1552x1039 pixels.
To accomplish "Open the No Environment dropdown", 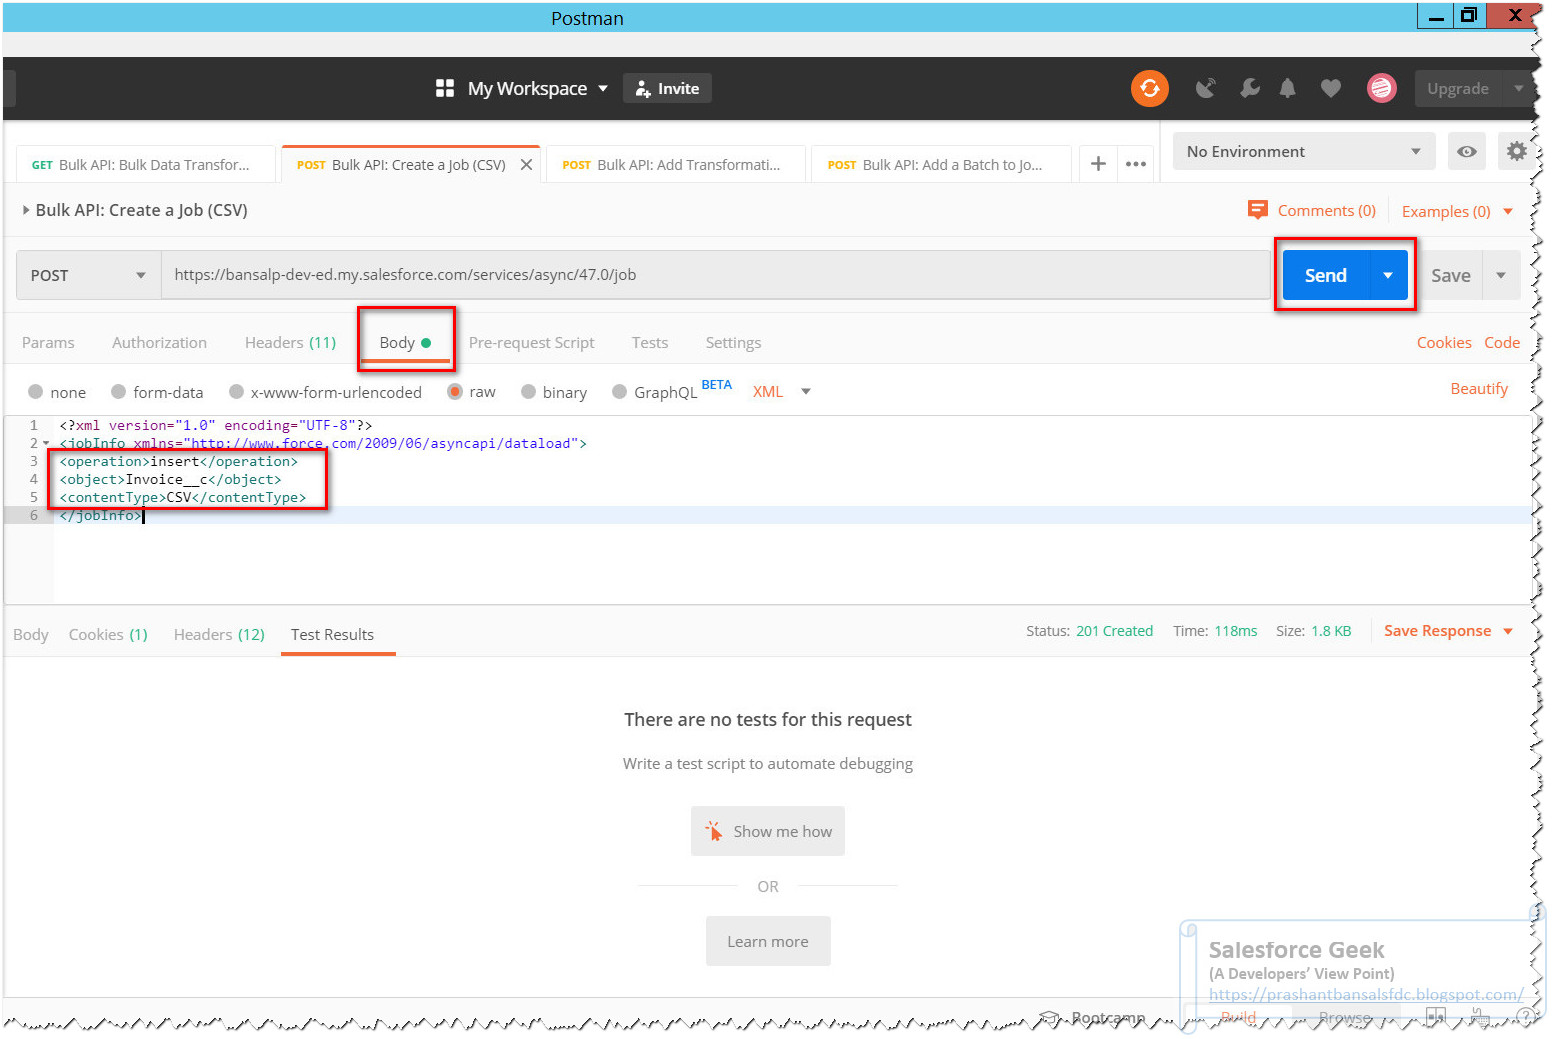I will [1304, 152].
